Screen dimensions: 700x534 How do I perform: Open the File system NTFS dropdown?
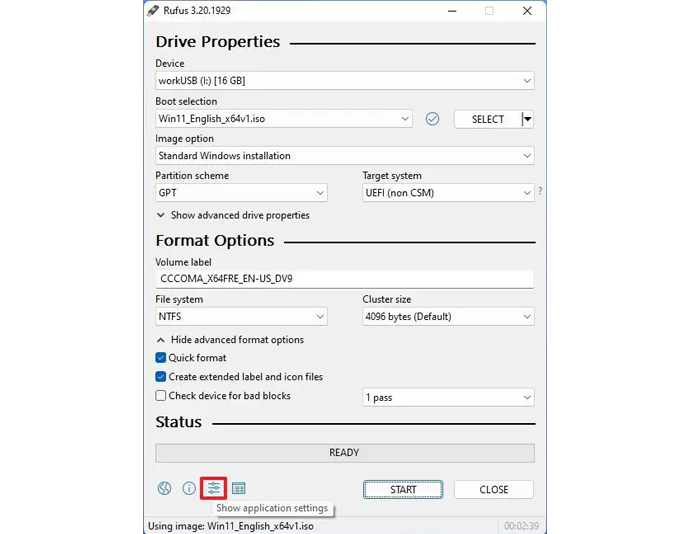pos(241,317)
